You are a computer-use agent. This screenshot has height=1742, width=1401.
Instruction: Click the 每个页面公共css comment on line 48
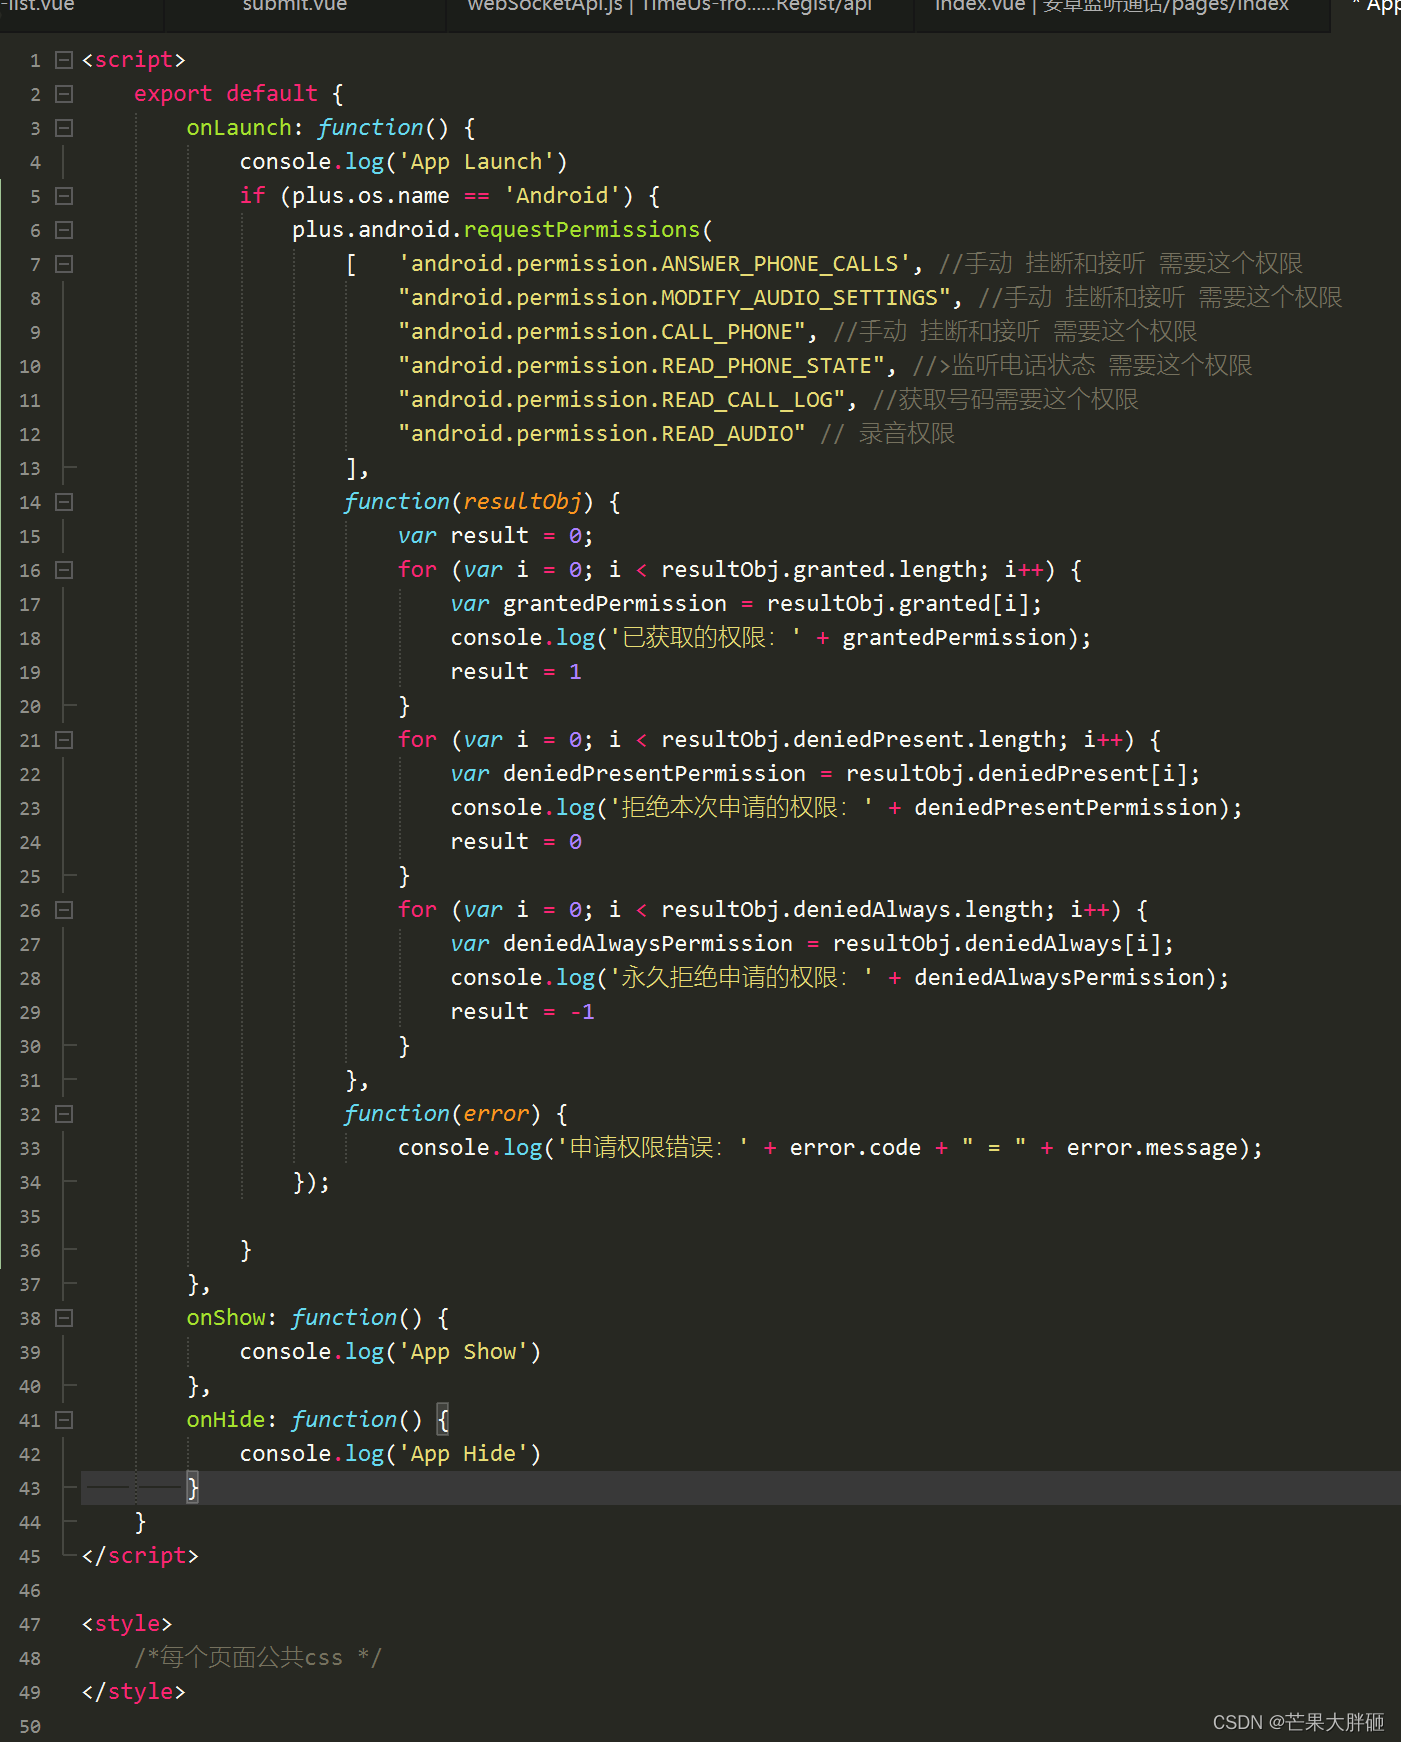point(258,1658)
